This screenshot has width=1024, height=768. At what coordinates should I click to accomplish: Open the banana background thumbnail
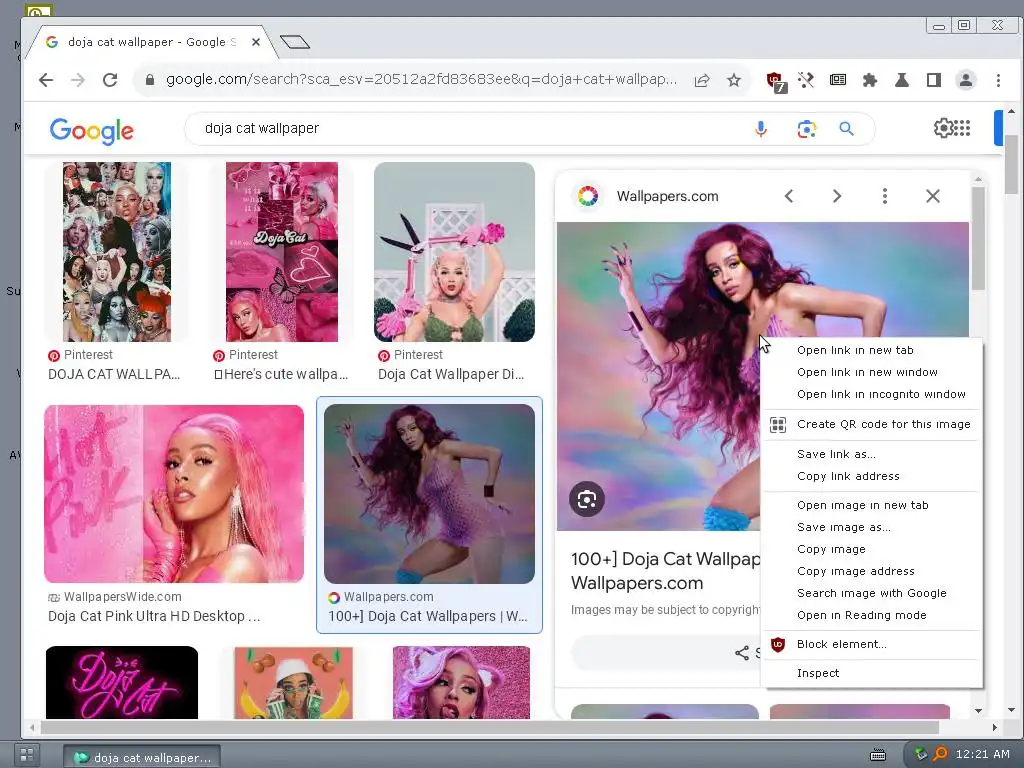pos(293,682)
